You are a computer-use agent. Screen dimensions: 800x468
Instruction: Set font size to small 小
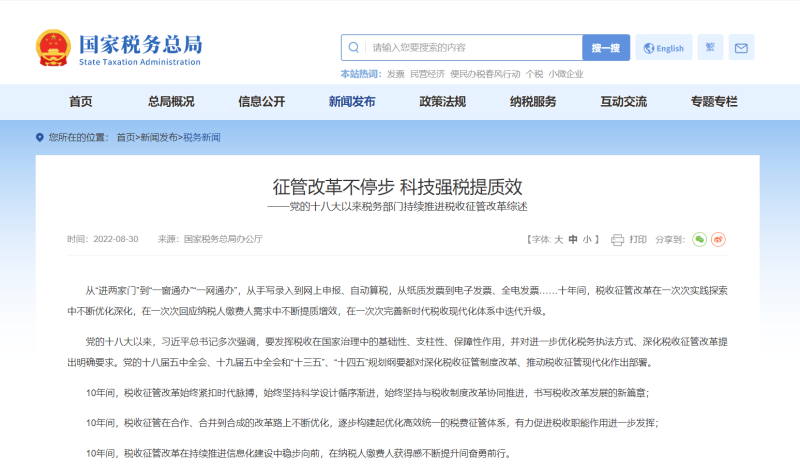tap(587, 239)
